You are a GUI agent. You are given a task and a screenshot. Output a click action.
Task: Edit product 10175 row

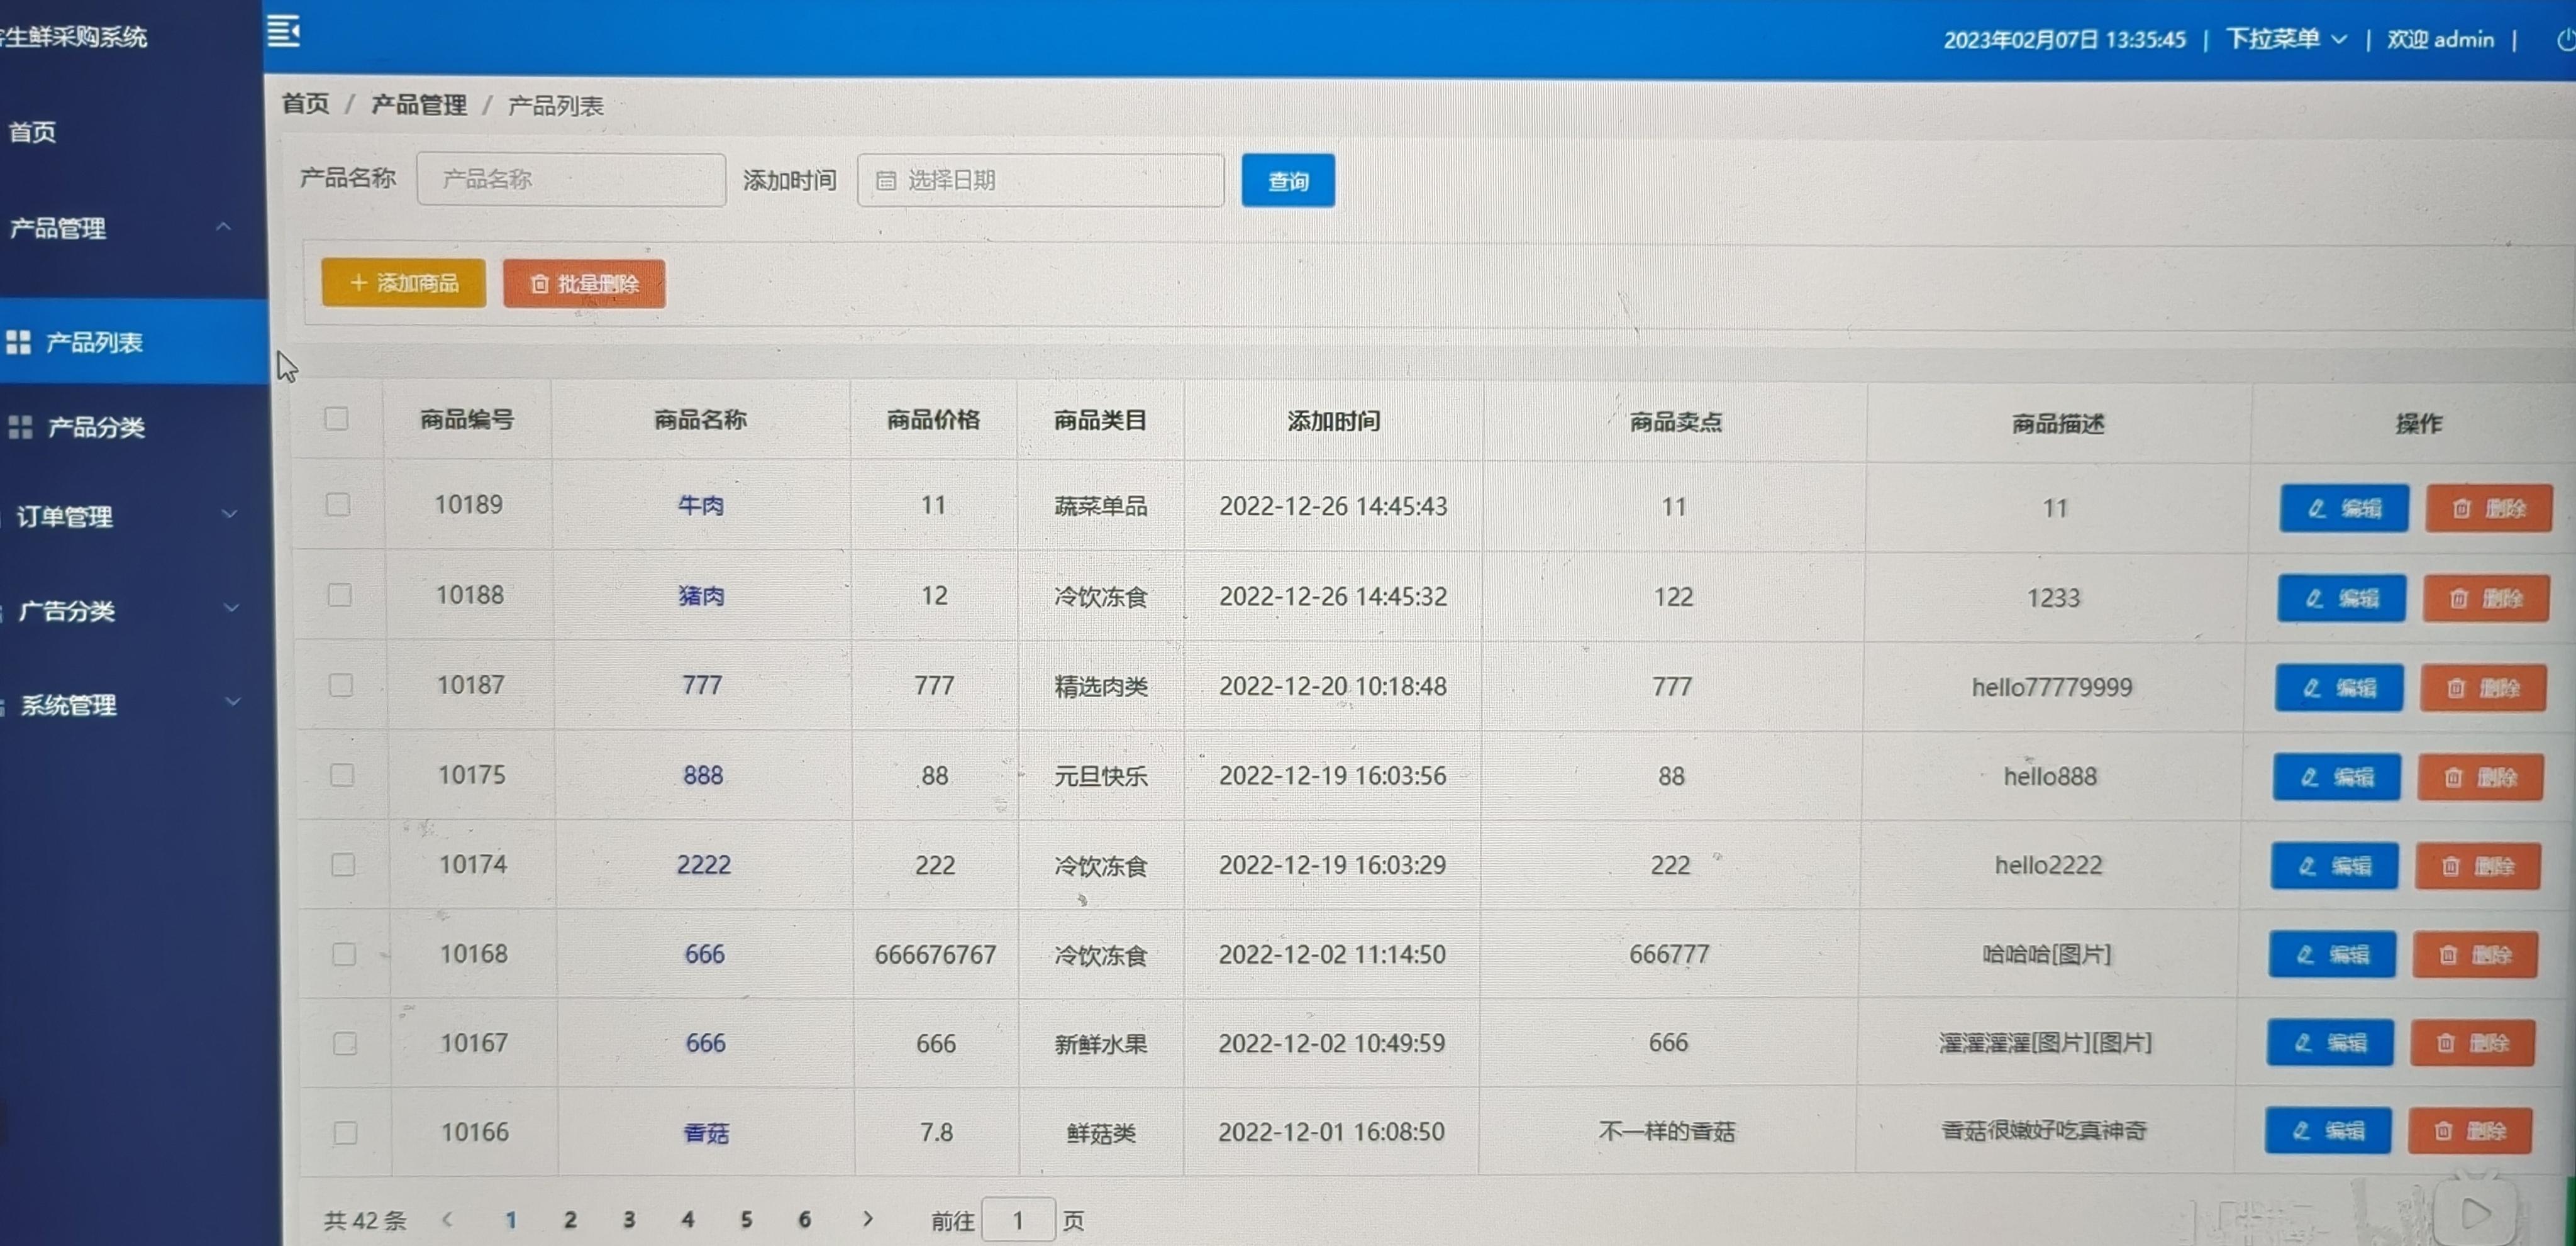tap(2336, 777)
